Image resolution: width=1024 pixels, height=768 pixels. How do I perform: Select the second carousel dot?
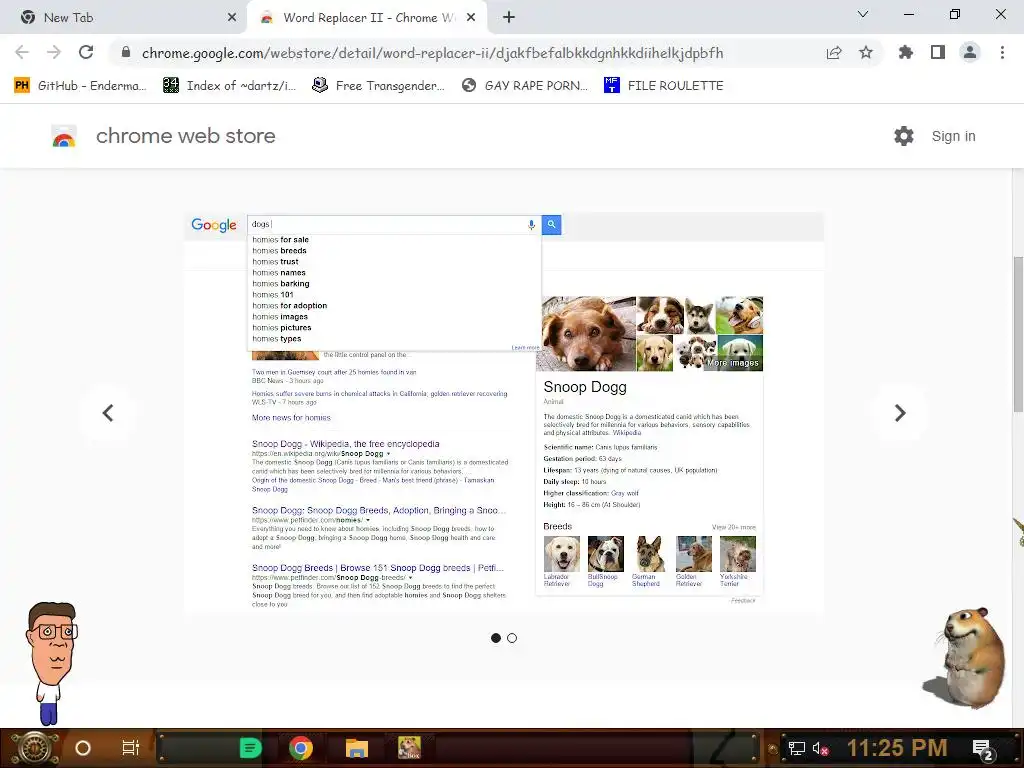pos(512,638)
